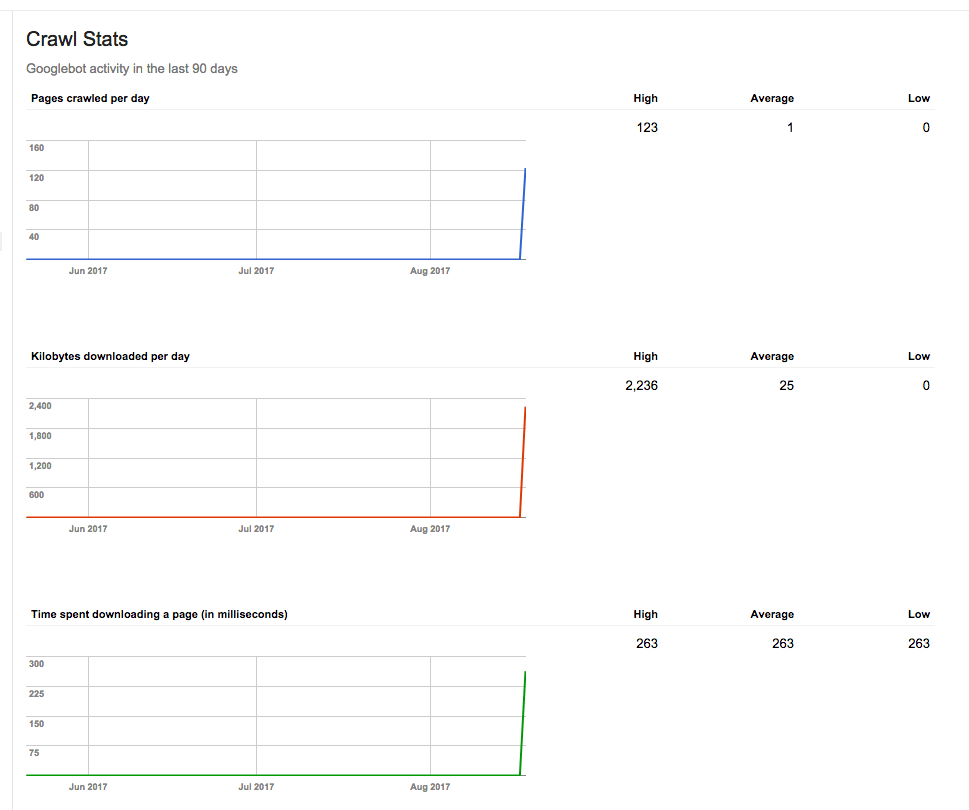This screenshot has width=969, height=810.
Task: Click the 120 axis label in pages chart
Action: pyautogui.click(x=36, y=178)
